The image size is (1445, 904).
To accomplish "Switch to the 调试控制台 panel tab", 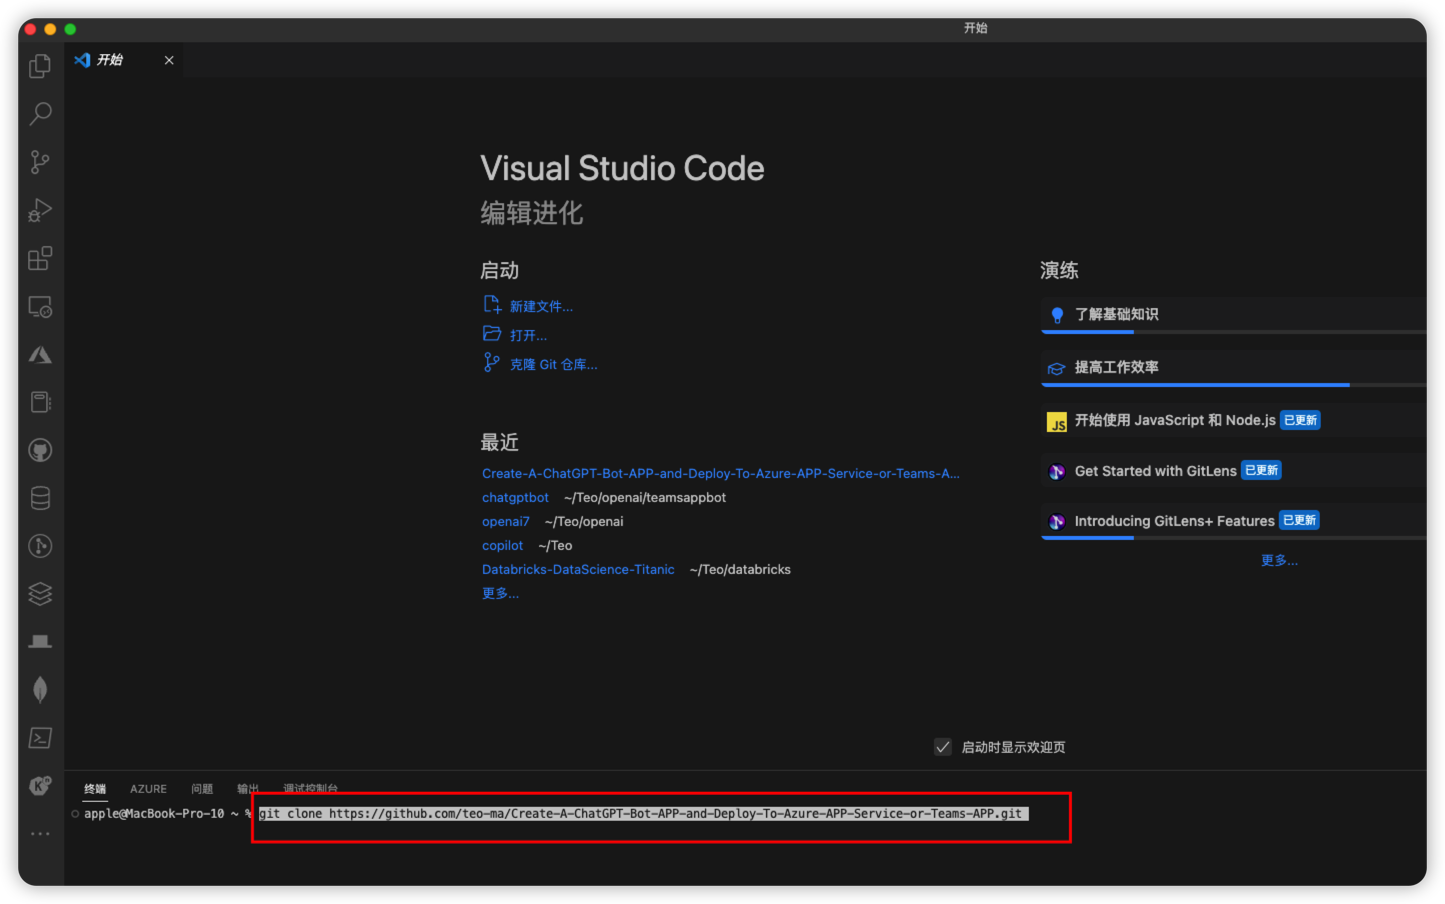I will (310, 789).
